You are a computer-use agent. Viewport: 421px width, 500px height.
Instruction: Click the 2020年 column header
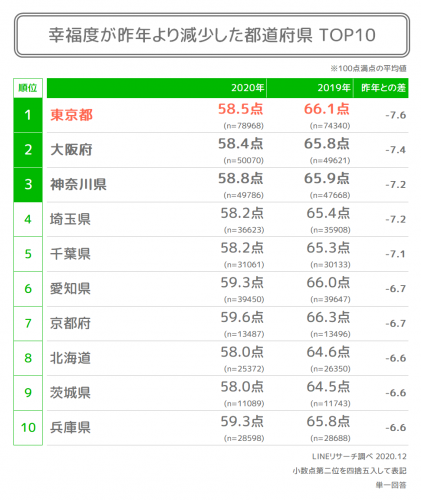click(x=247, y=88)
